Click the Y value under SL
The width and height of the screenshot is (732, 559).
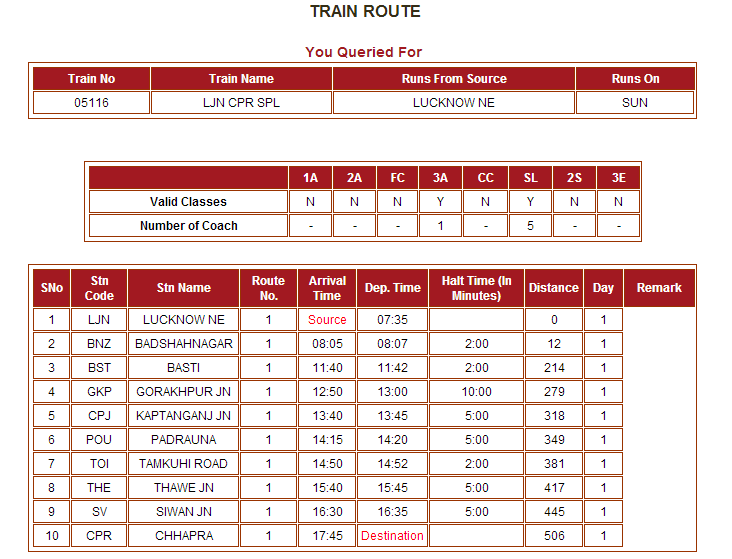tap(530, 202)
